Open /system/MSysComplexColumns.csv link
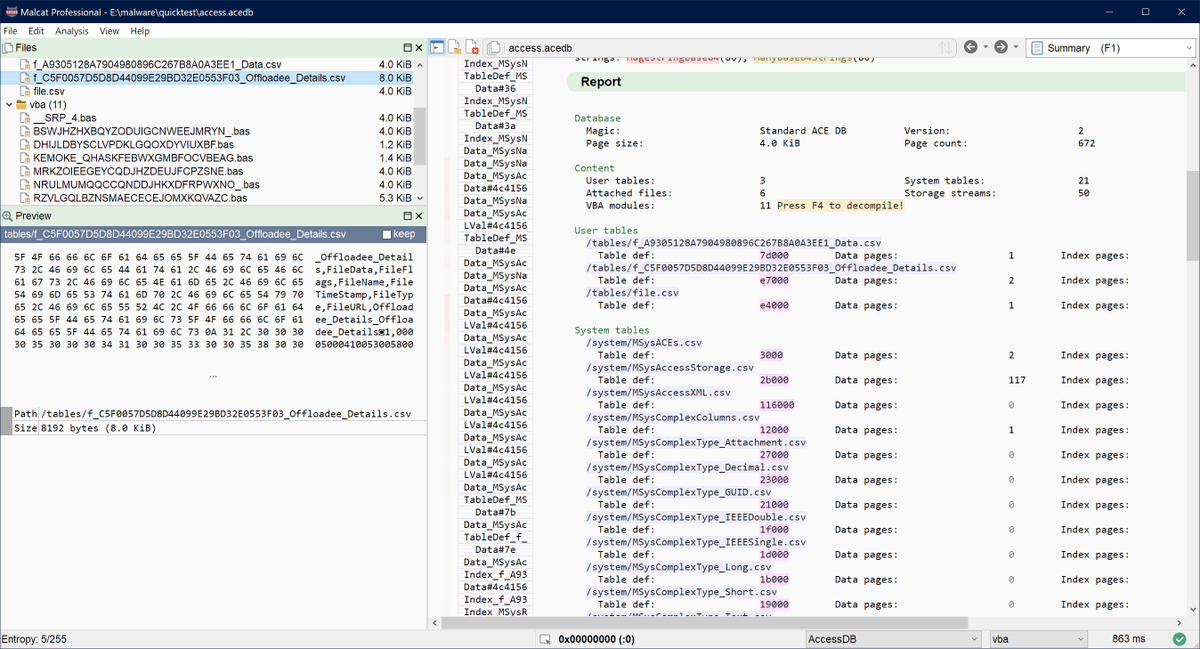This screenshot has height=649, width=1200. pyautogui.click(x=673, y=418)
